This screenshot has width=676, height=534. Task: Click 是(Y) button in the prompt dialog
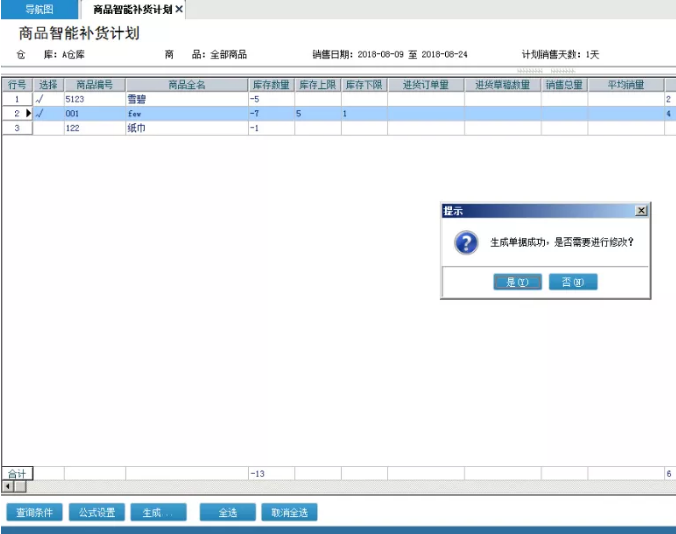click(x=517, y=282)
